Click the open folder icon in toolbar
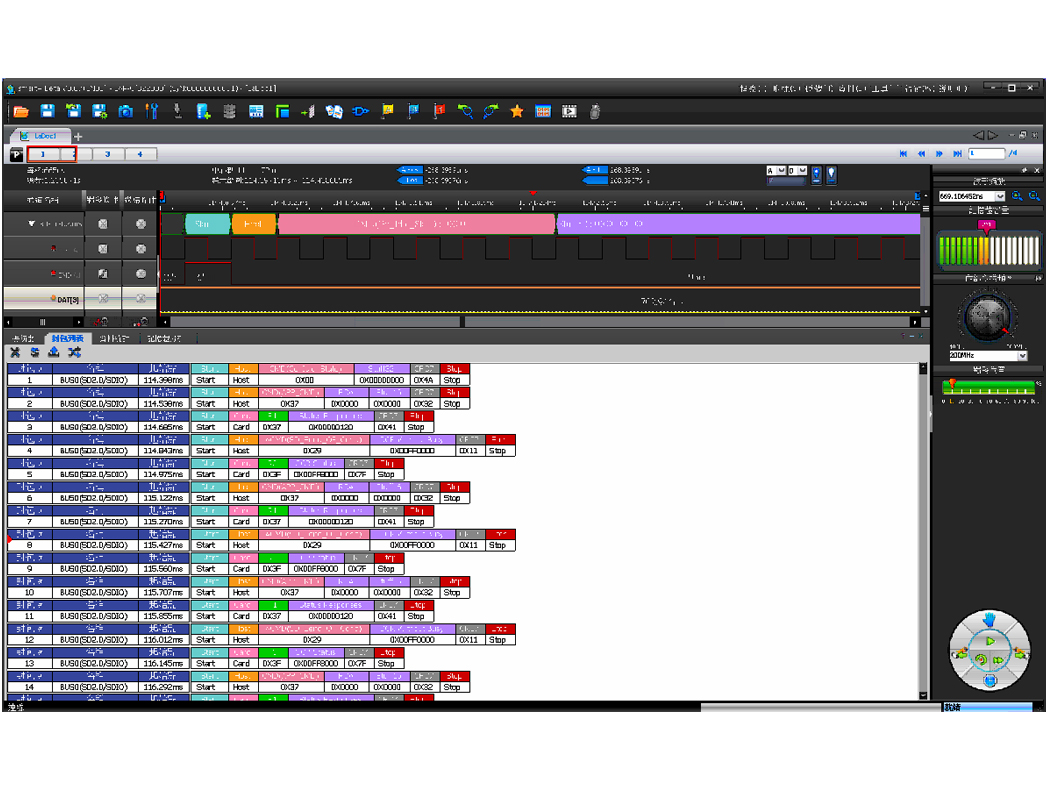The image size is (1050, 790). pos(20,111)
